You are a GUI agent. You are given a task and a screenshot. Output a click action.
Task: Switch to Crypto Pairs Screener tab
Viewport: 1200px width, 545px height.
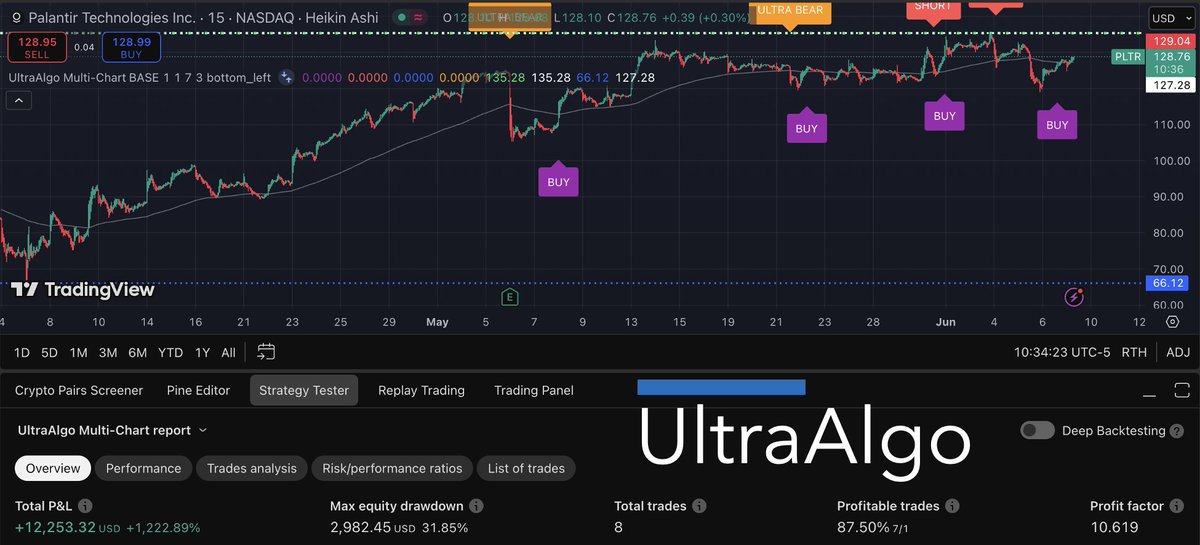point(79,390)
